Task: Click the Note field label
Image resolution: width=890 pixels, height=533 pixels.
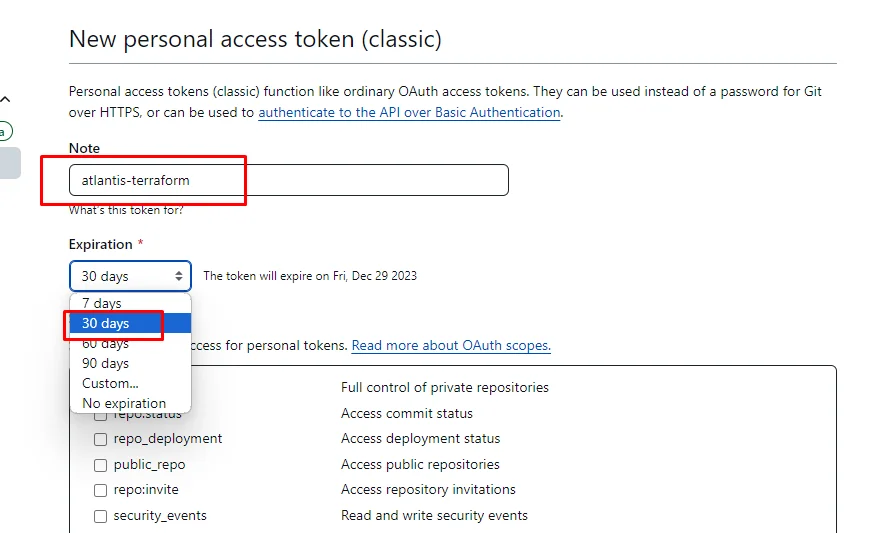Action: tap(84, 148)
